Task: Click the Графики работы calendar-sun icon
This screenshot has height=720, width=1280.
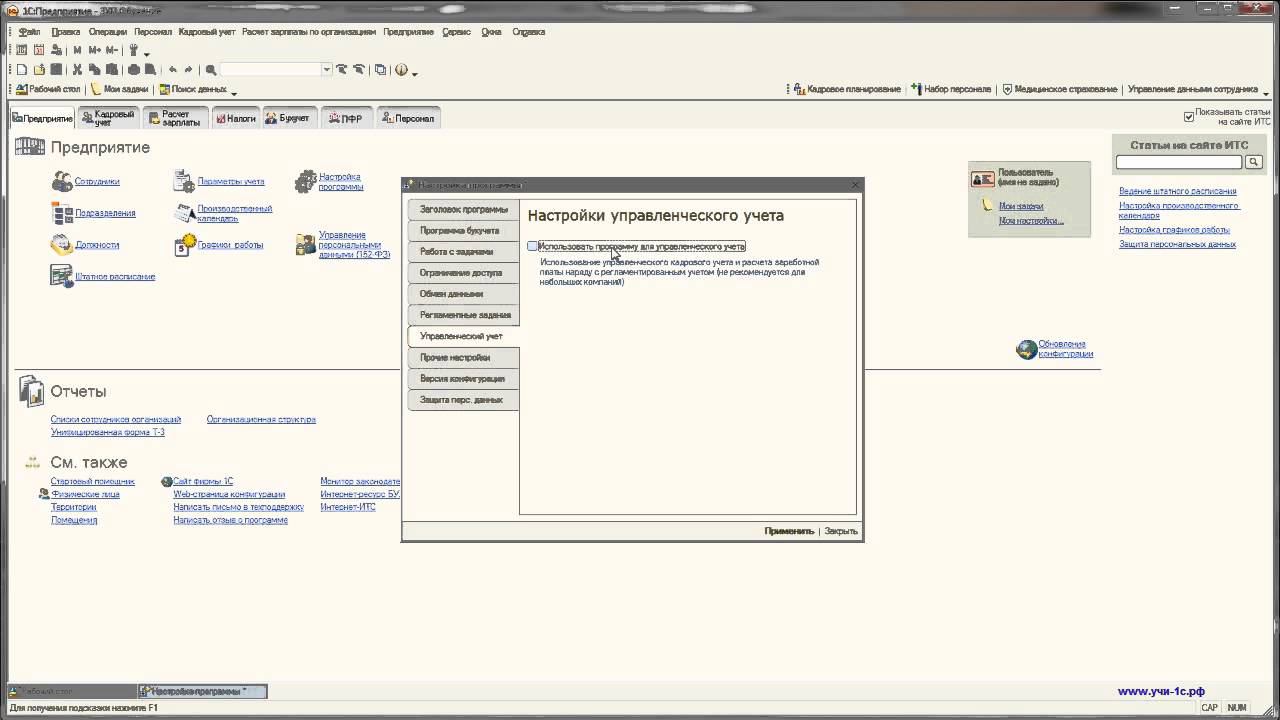Action: 184,245
